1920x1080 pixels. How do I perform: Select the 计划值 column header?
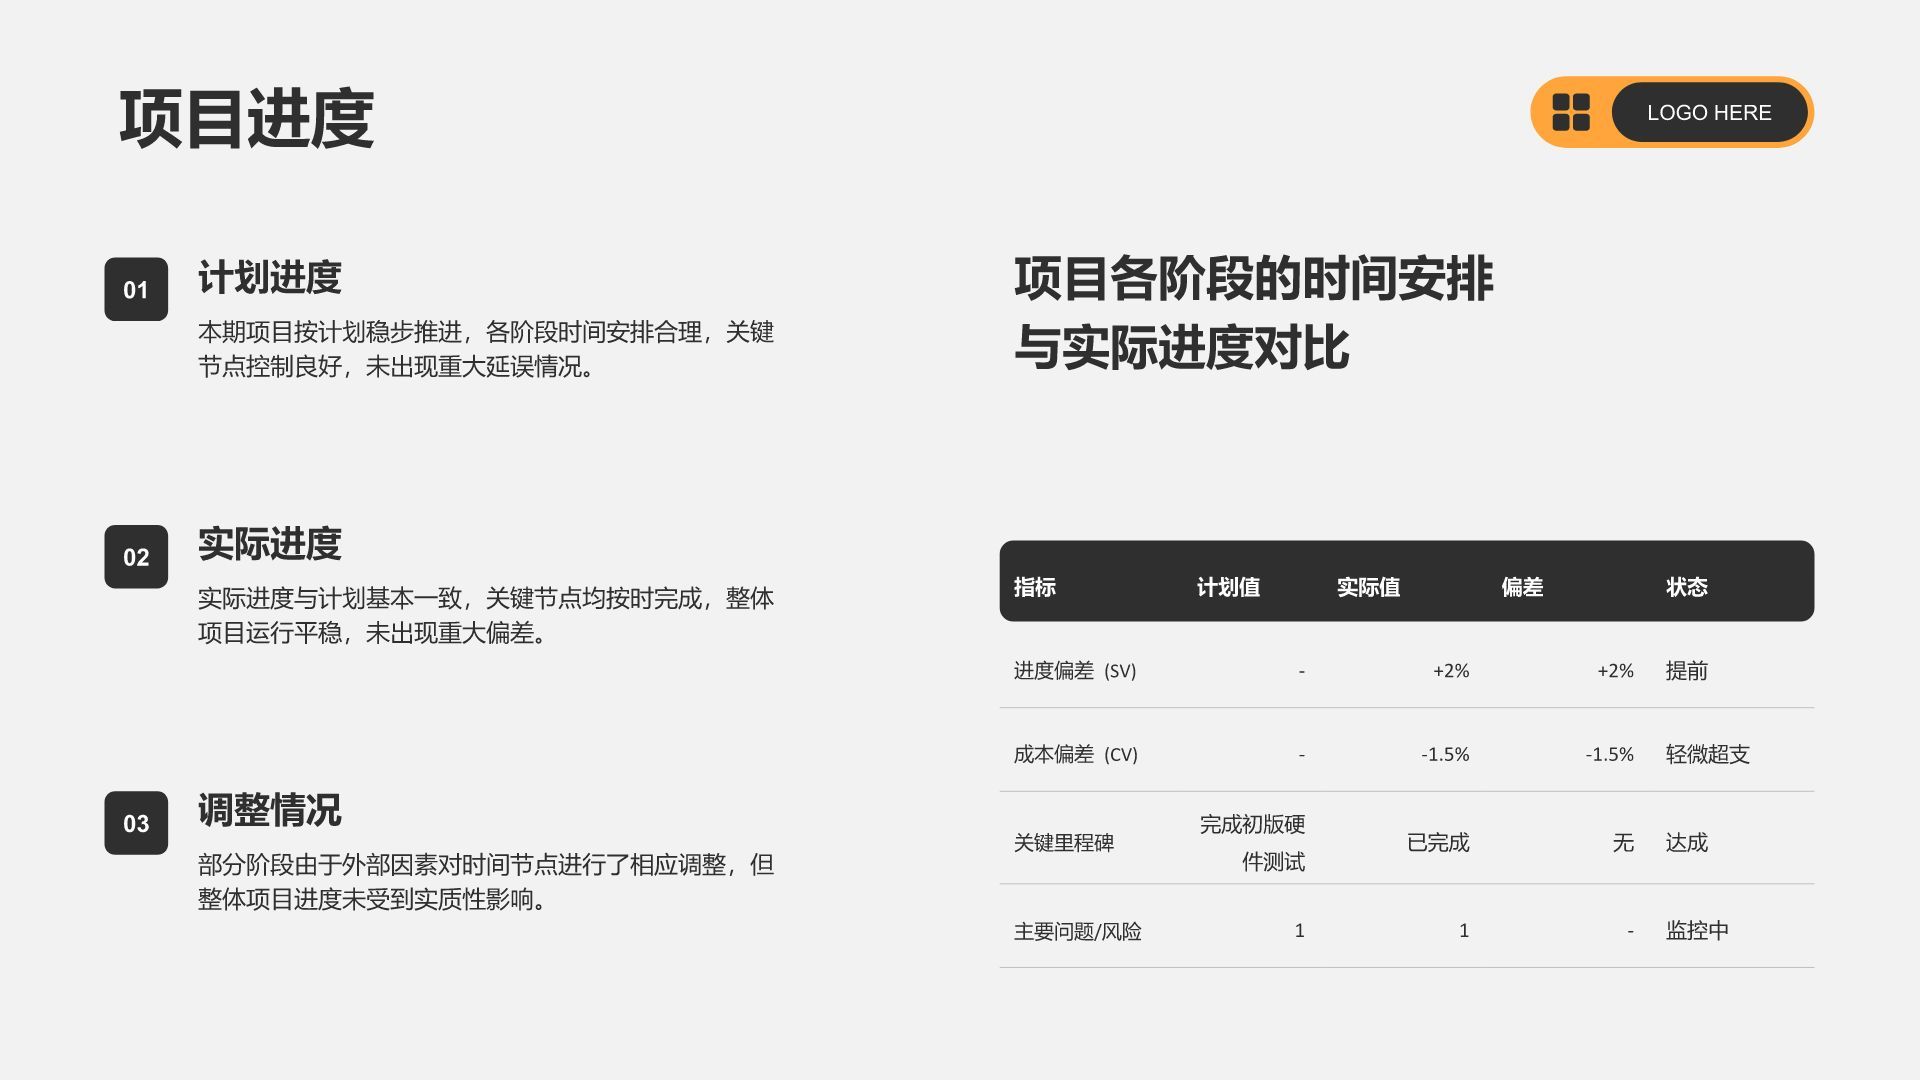pos(1228,587)
